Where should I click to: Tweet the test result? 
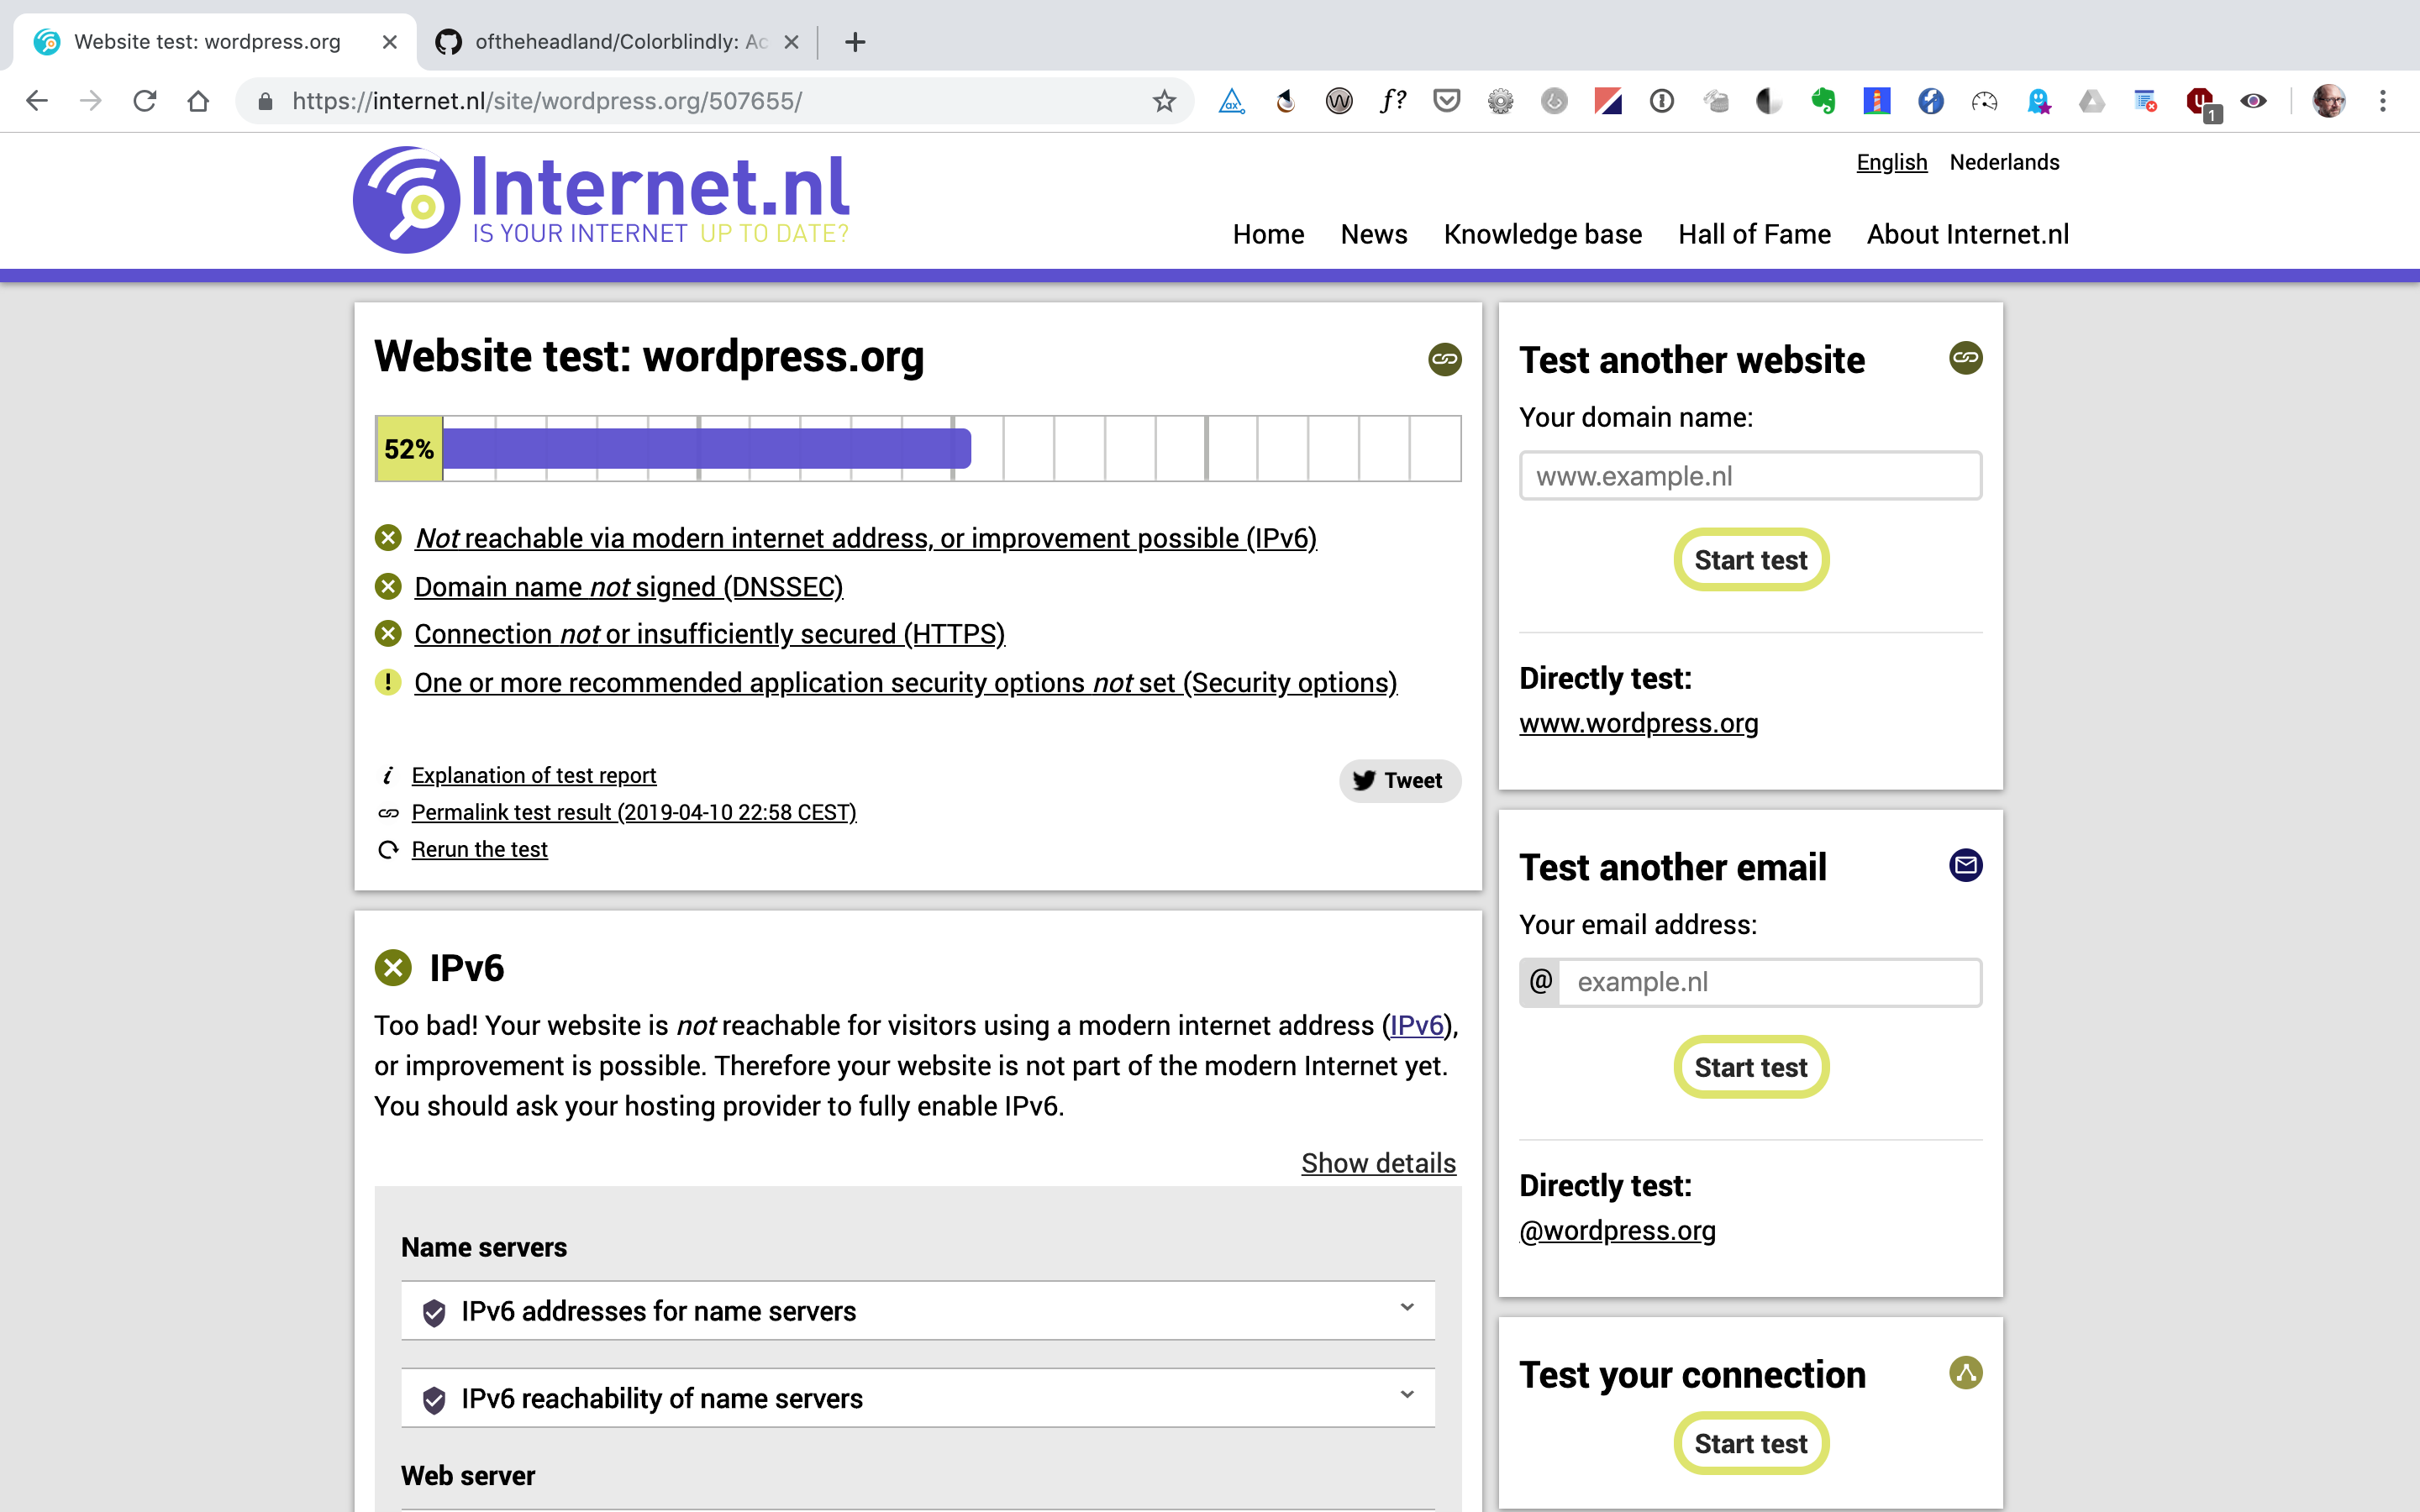point(1399,780)
